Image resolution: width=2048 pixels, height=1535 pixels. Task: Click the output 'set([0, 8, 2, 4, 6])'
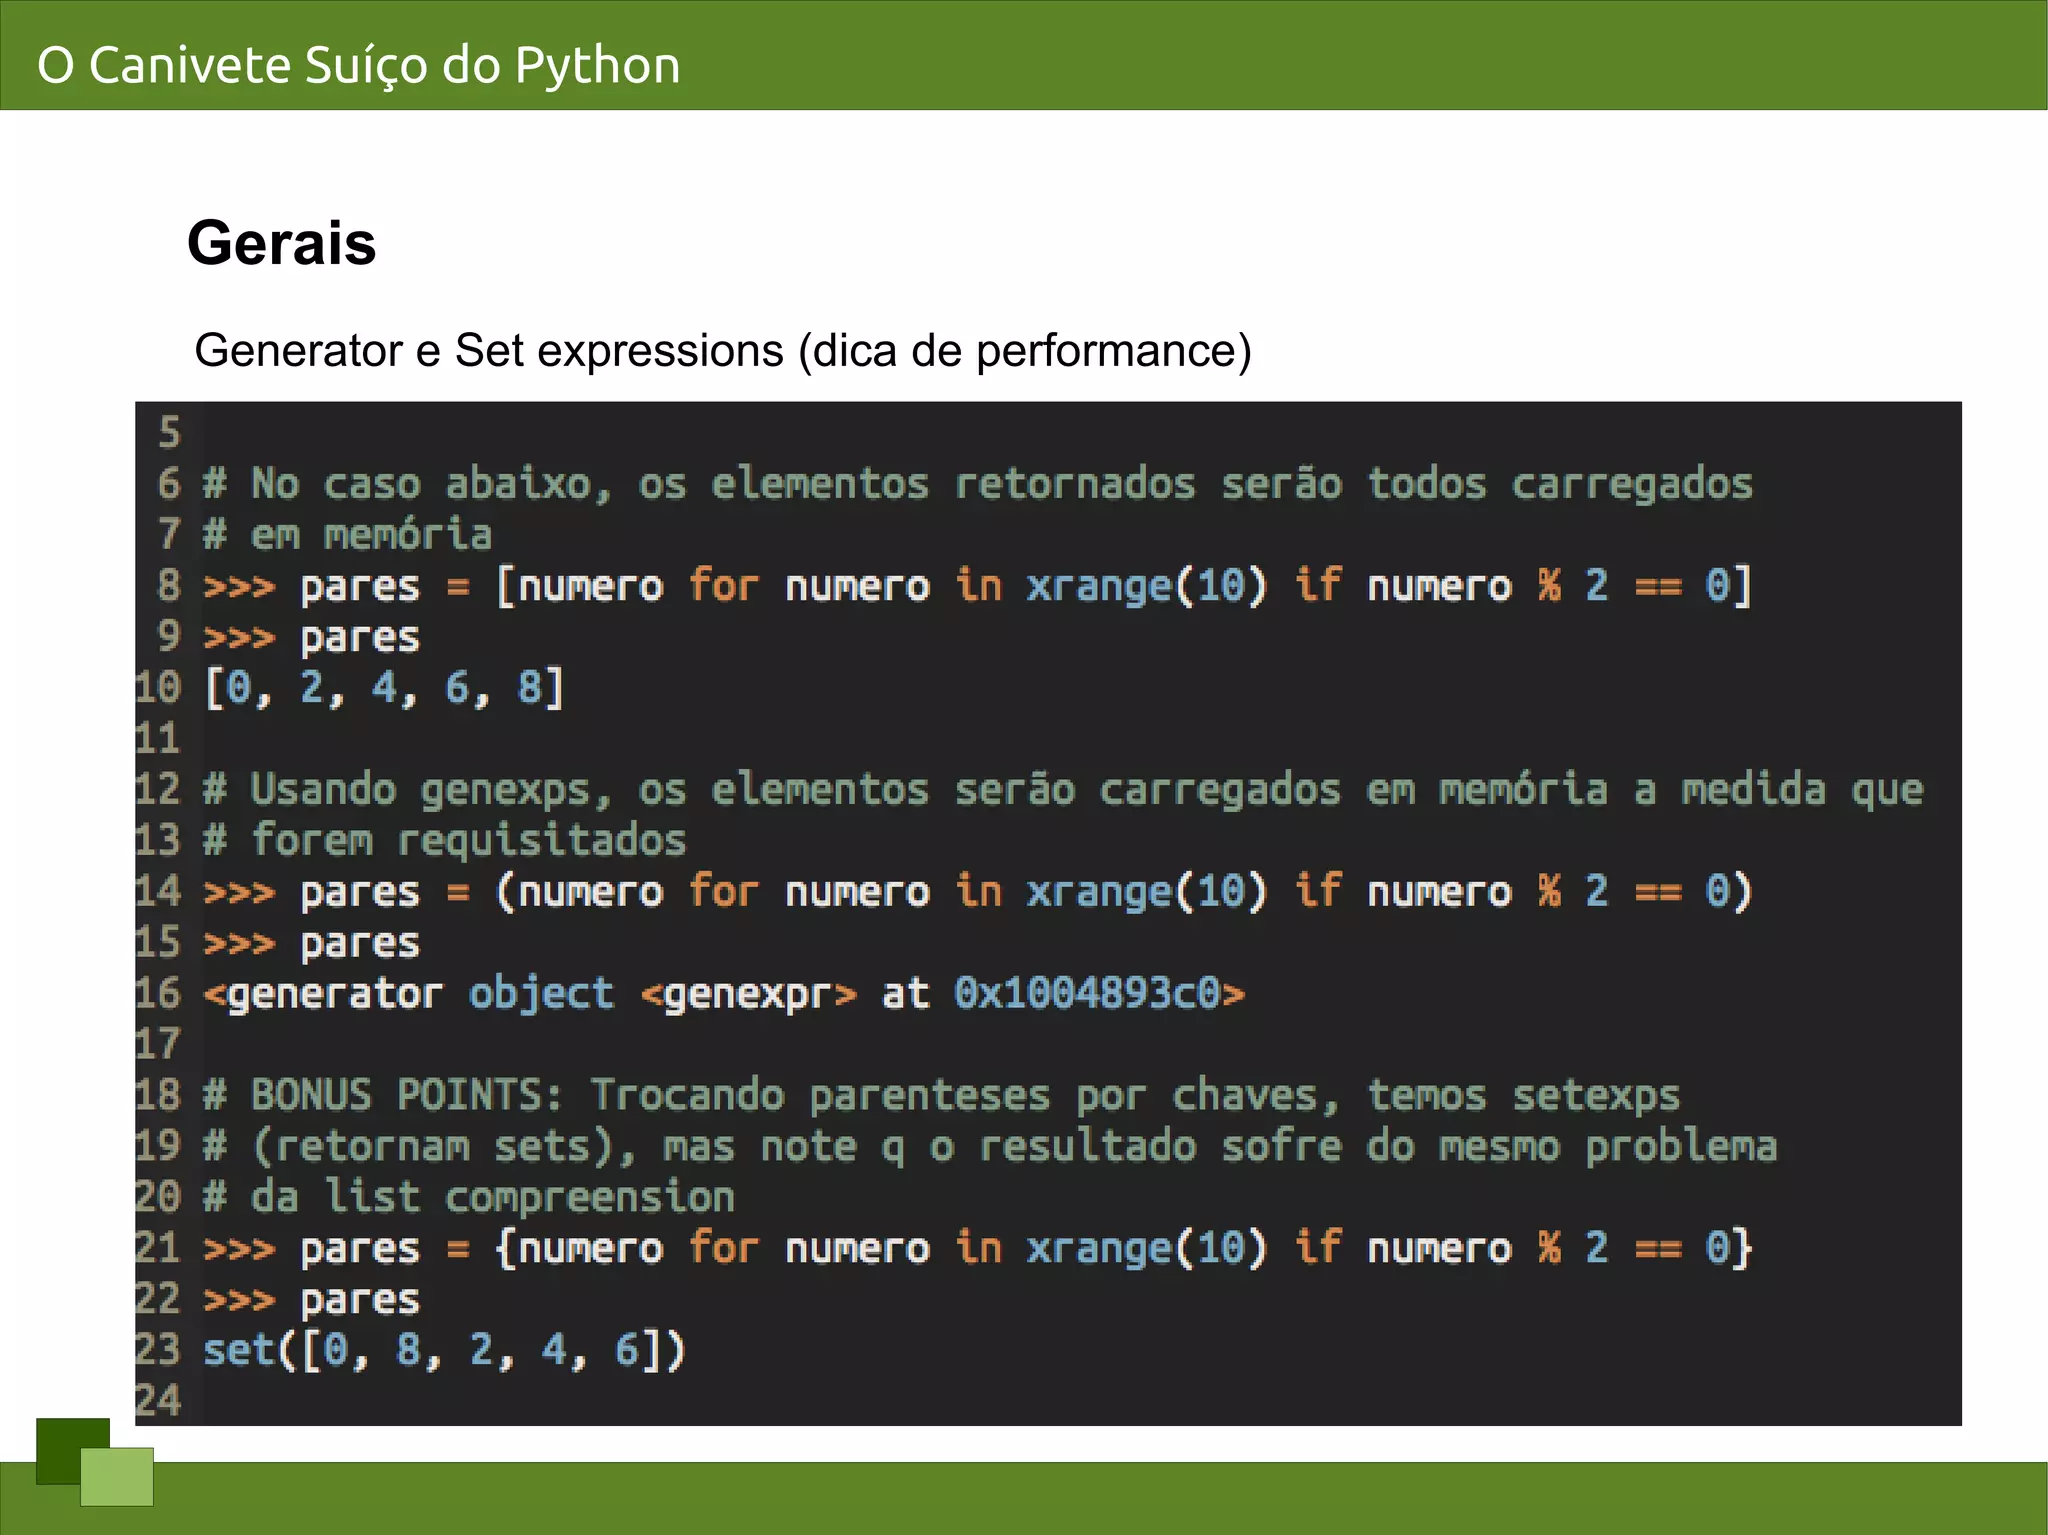tap(445, 1350)
